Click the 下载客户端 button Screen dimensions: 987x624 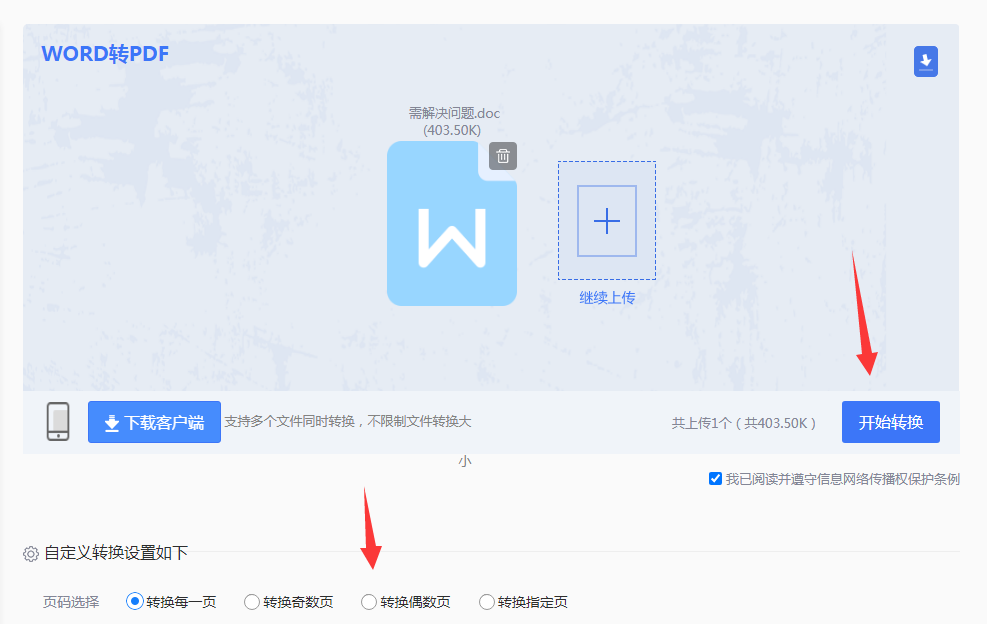click(154, 421)
